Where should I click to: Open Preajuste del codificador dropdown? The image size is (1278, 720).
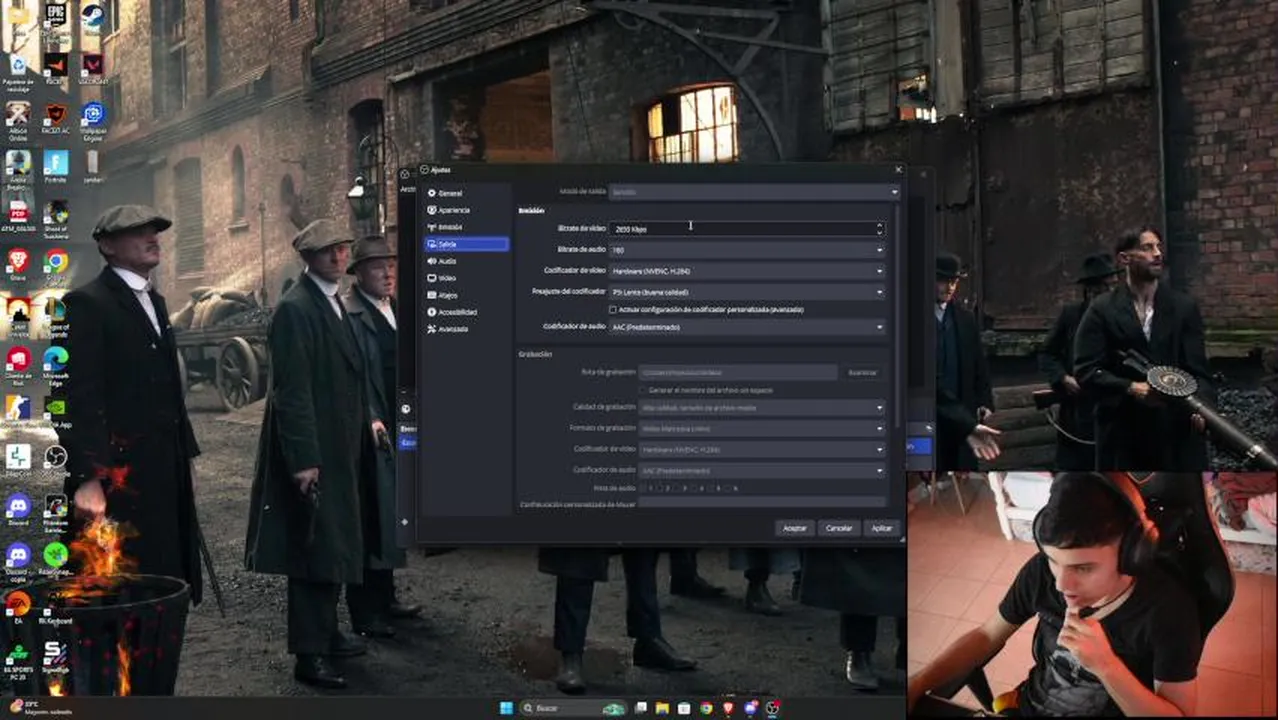tap(747, 292)
